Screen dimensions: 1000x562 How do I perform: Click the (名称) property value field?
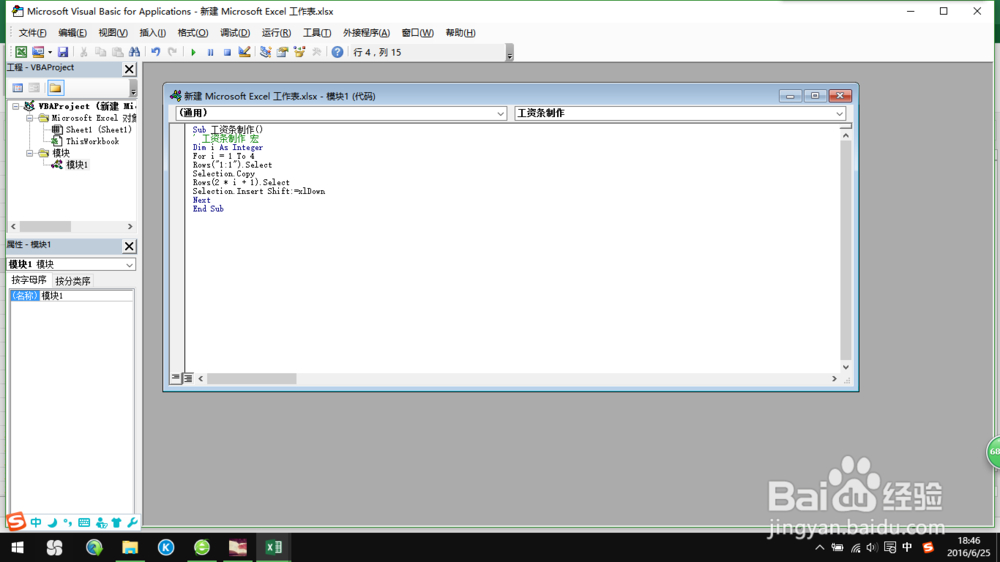(x=87, y=295)
